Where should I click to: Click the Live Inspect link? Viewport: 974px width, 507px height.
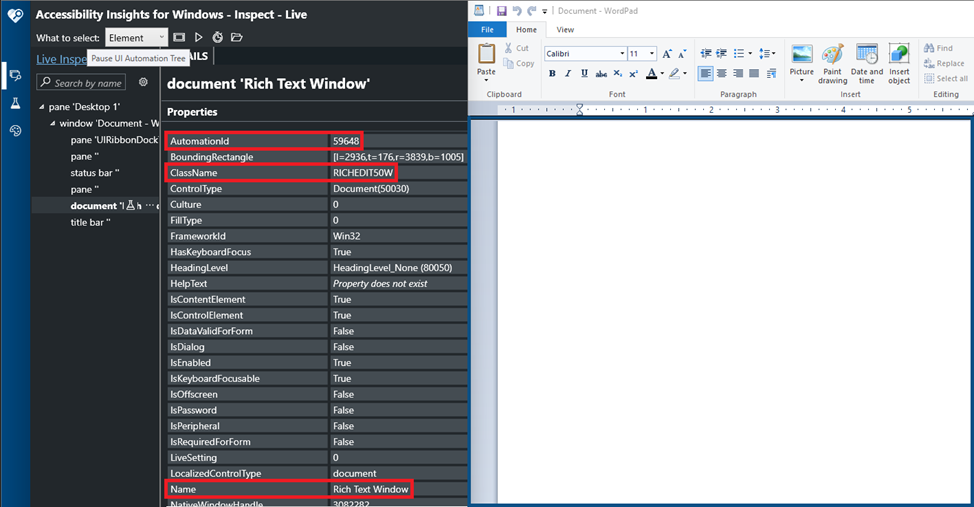coord(60,59)
